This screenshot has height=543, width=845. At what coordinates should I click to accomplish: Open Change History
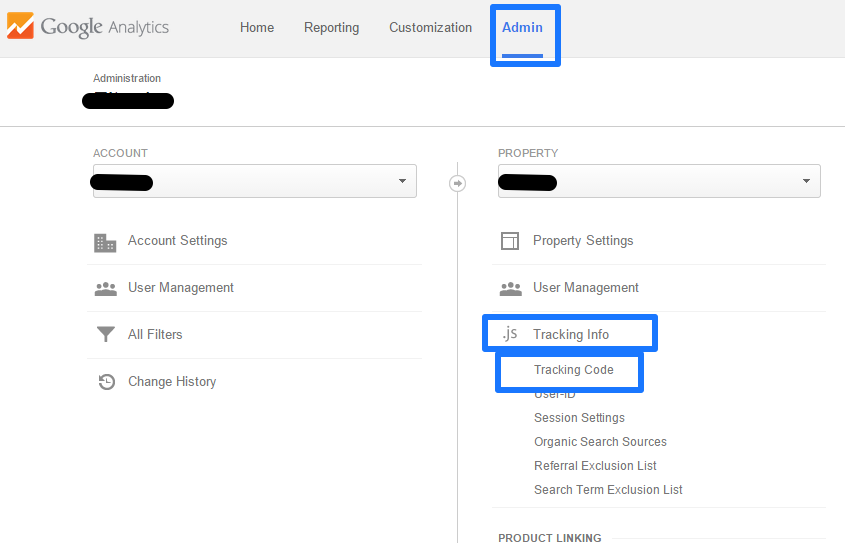tap(172, 382)
